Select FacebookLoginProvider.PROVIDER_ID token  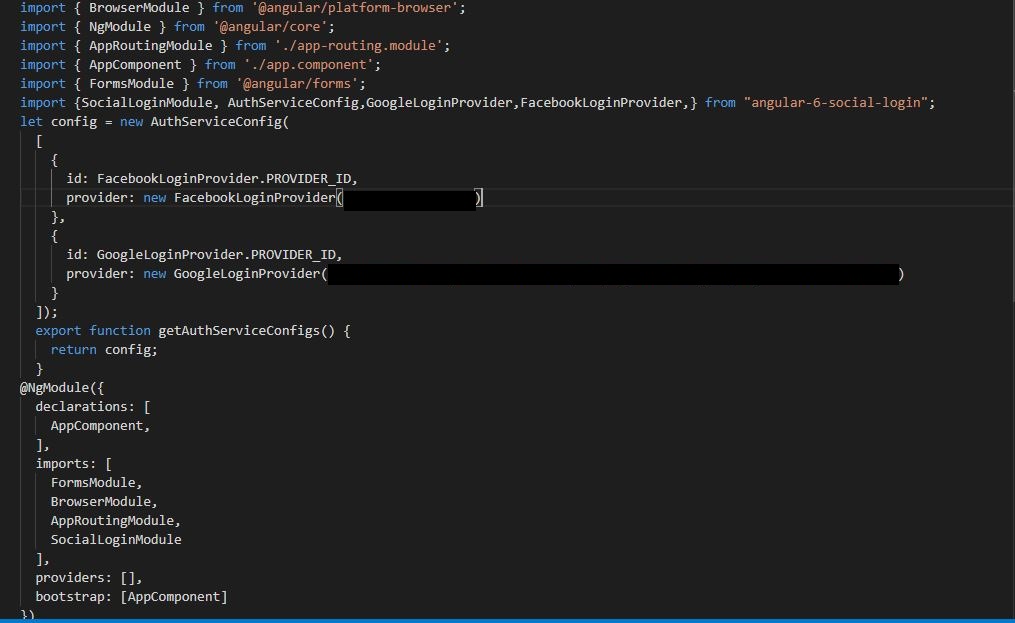pos(230,178)
